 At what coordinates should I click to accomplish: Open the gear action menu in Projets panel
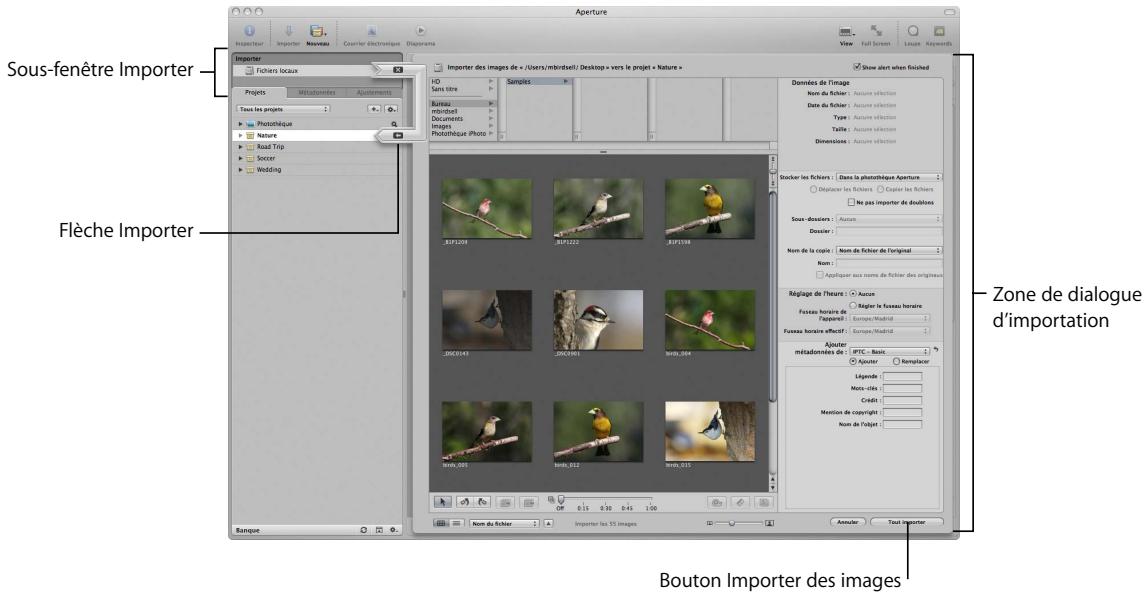coord(391,109)
